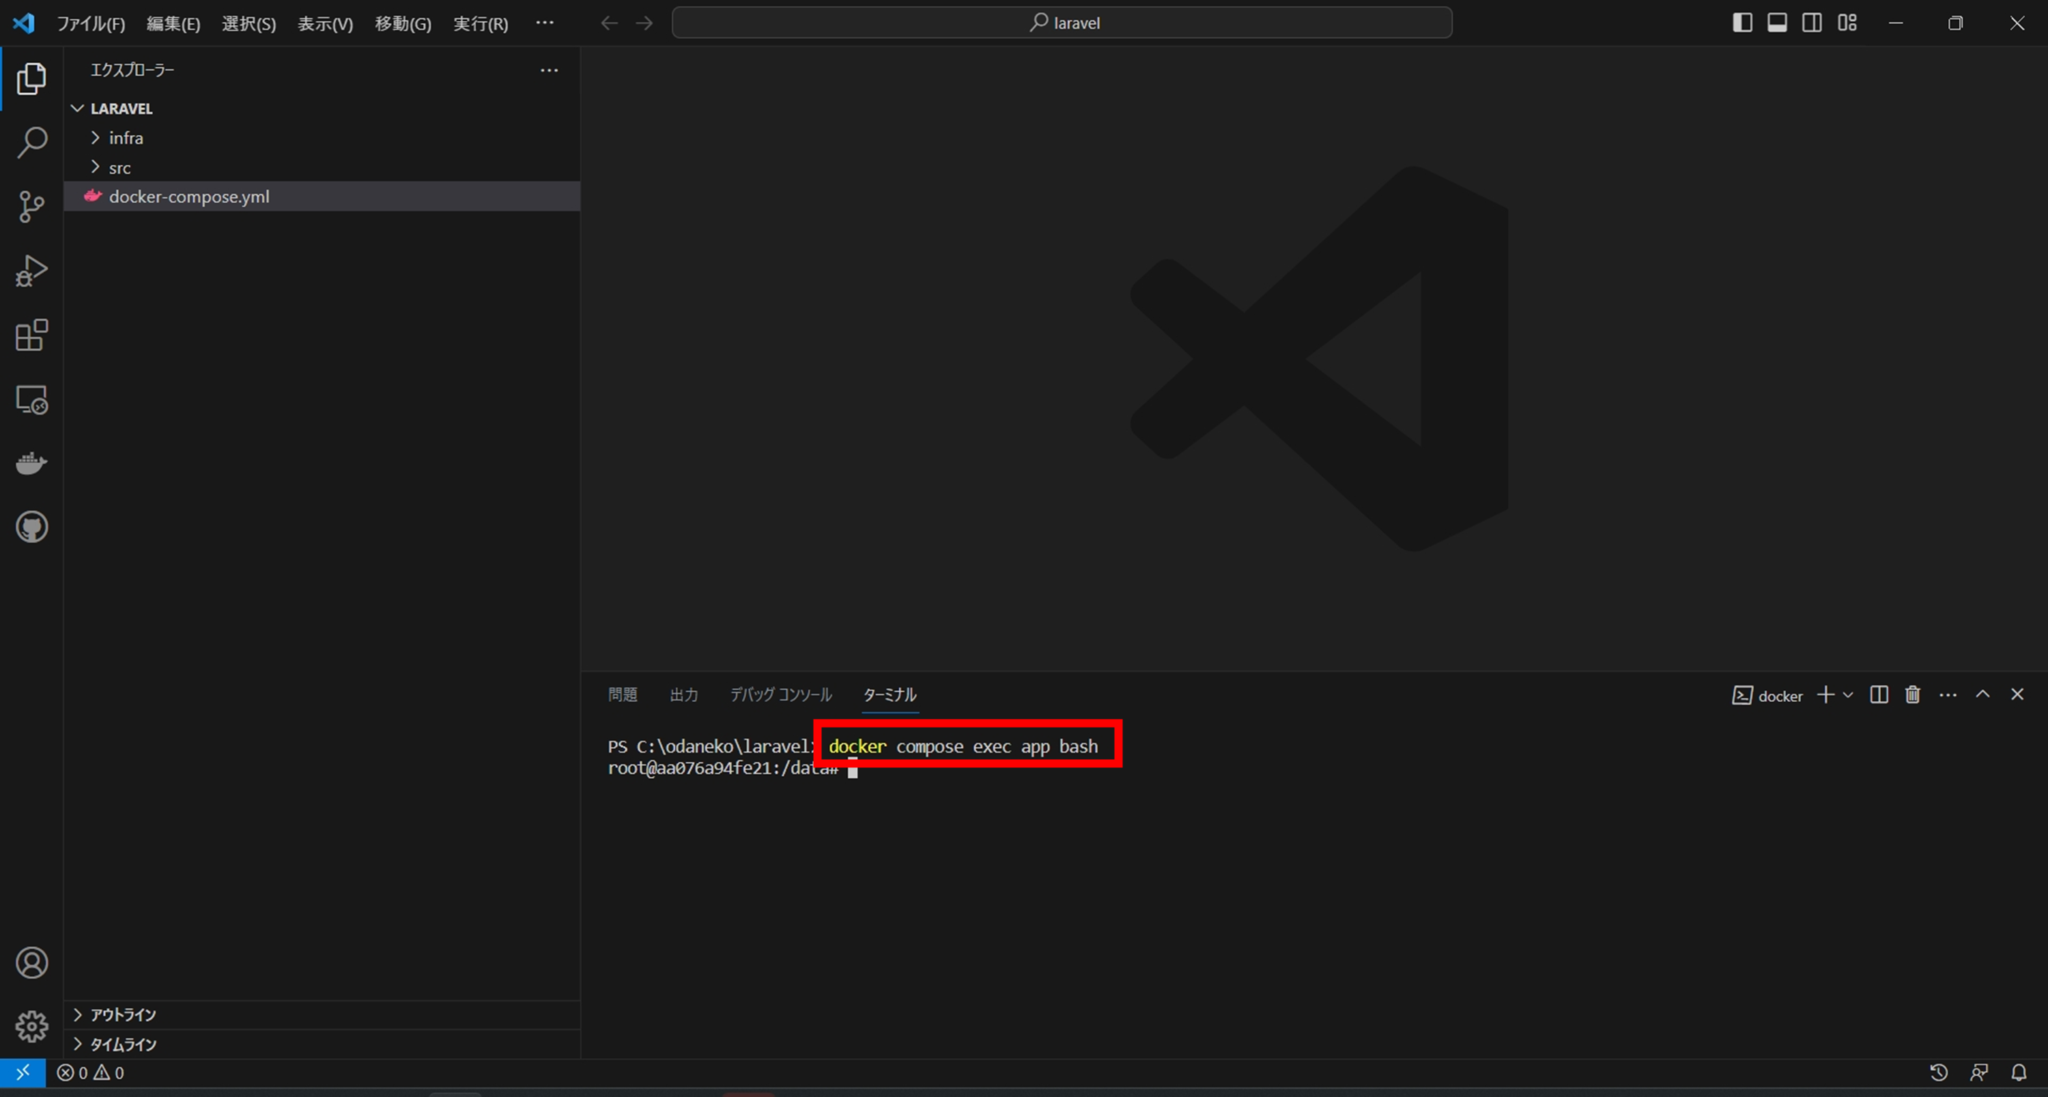This screenshot has width=2048, height=1097.
Task: Toggle the secondary sidebar visibility
Action: (x=1812, y=22)
